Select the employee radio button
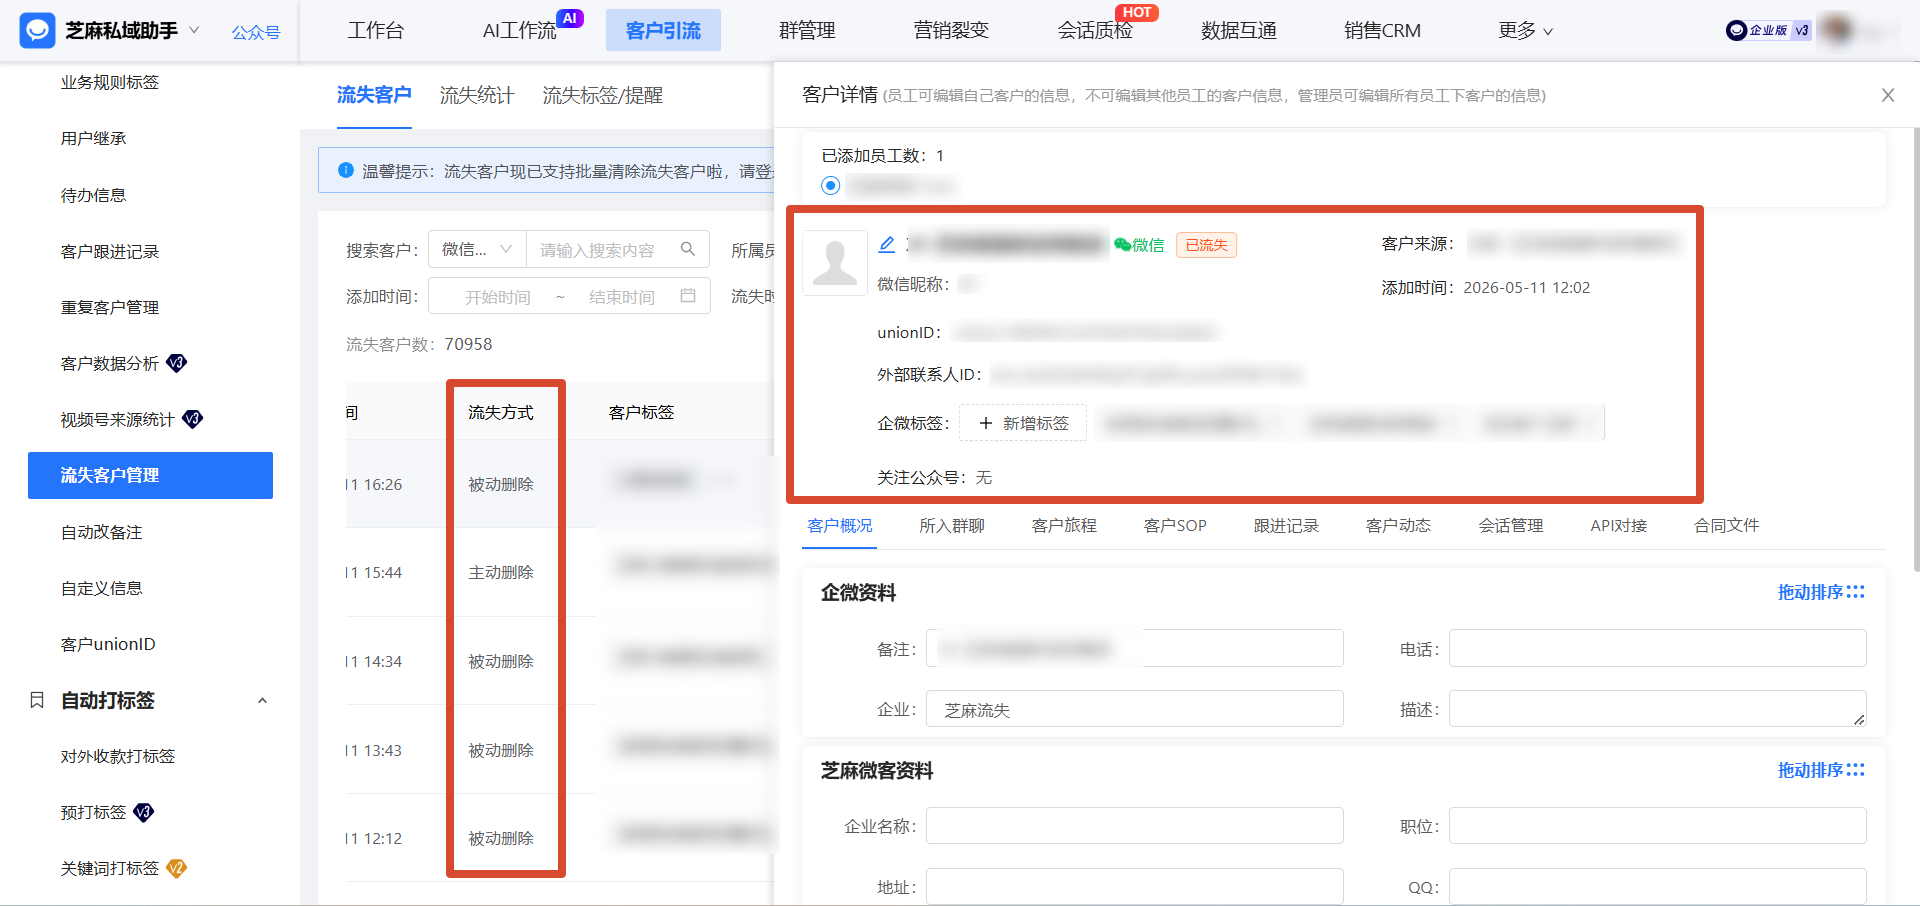The image size is (1920, 906). tap(830, 186)
